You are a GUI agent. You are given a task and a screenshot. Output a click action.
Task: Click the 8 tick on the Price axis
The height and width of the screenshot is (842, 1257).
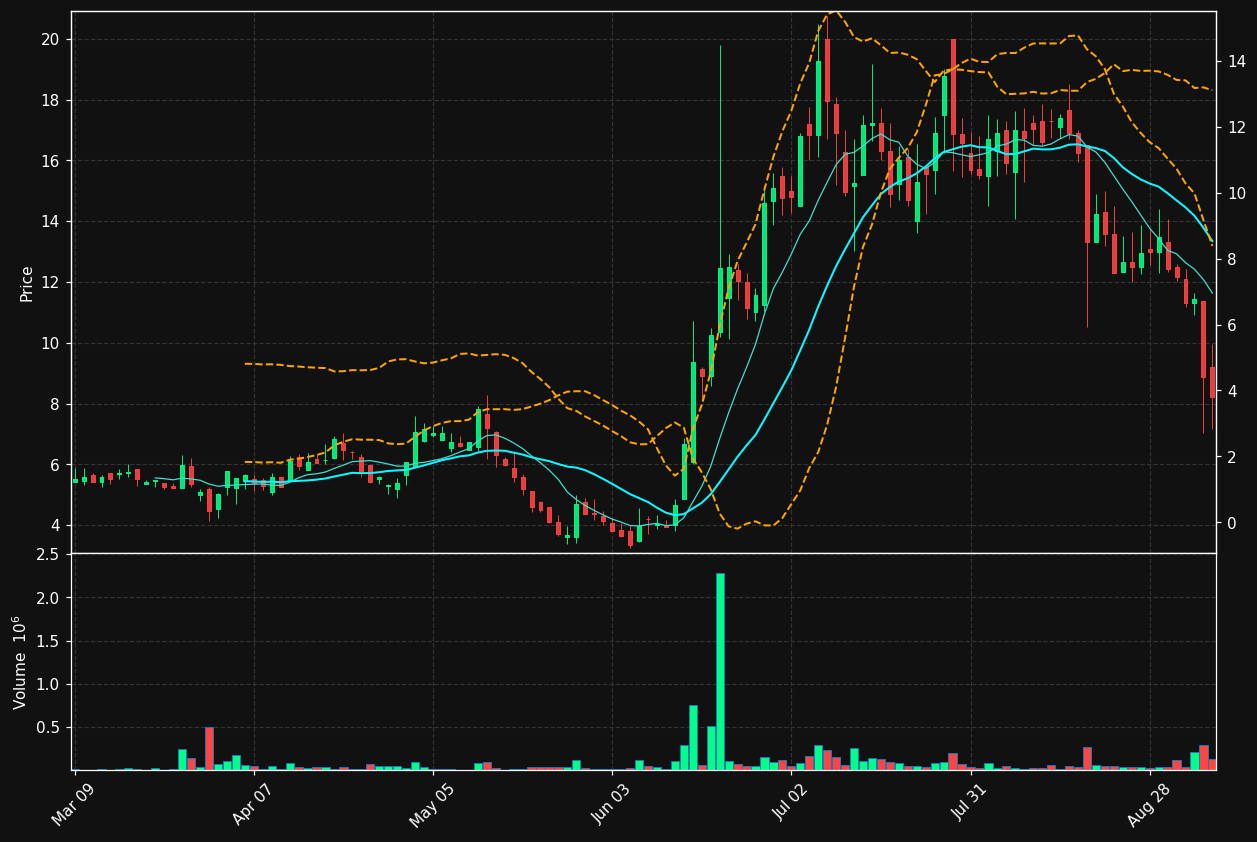pyautogui.click(x=55, y=404)
